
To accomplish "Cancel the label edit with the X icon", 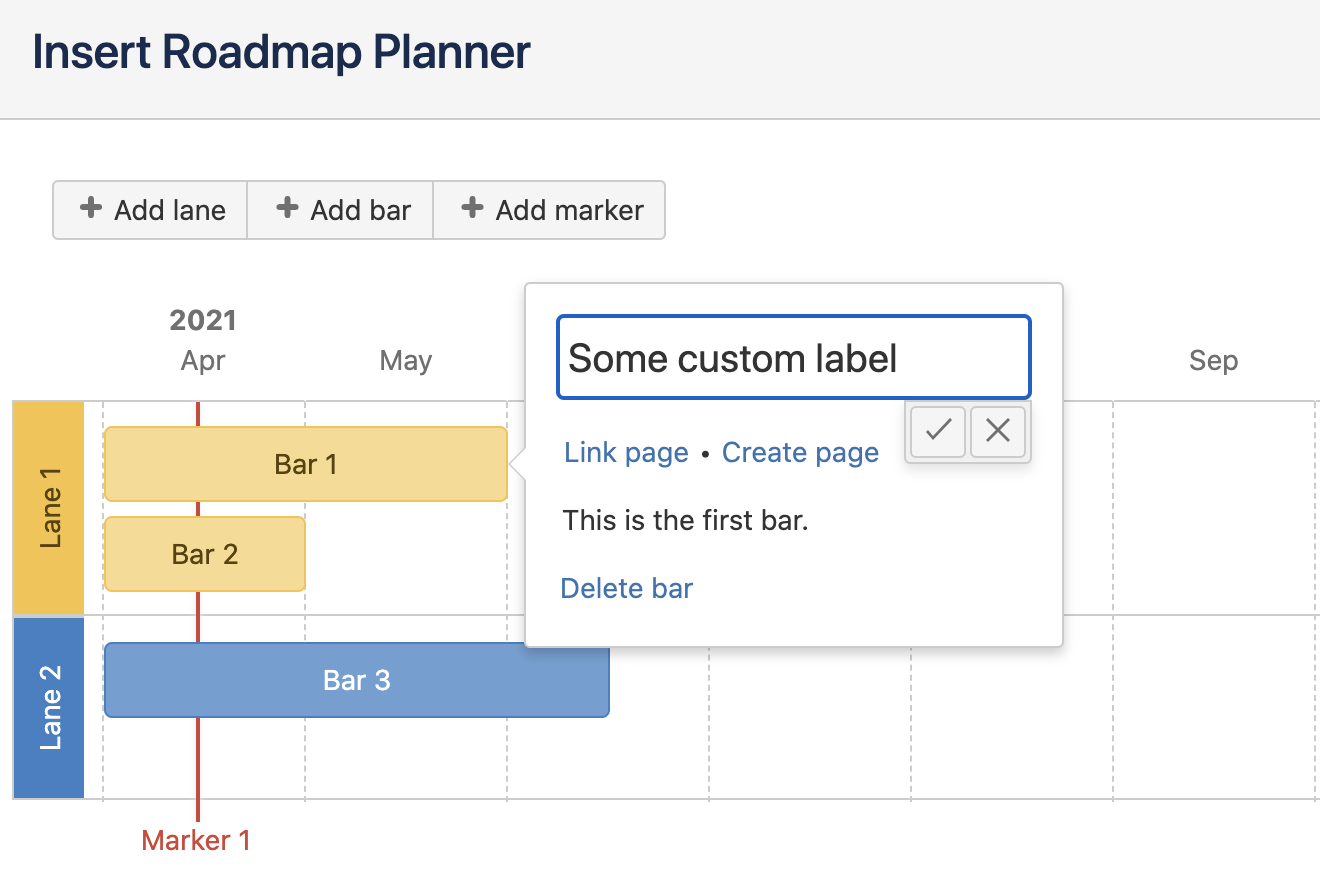I will (x=998, y=431).
